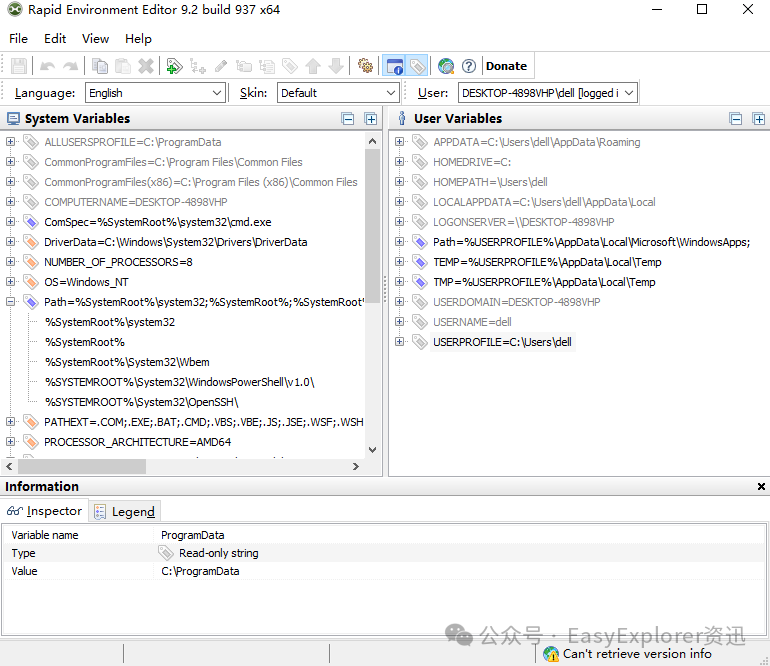
Task: Close the Information panel
Action: tap(761, 486)
